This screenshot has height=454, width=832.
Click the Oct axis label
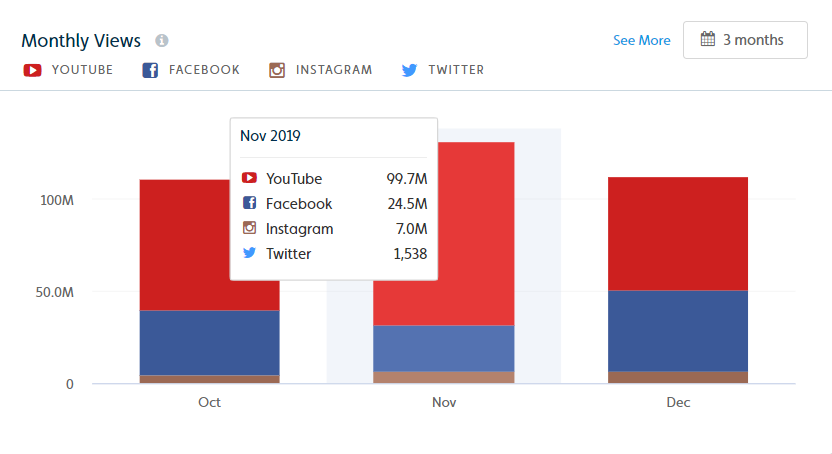tap(209, 402)
